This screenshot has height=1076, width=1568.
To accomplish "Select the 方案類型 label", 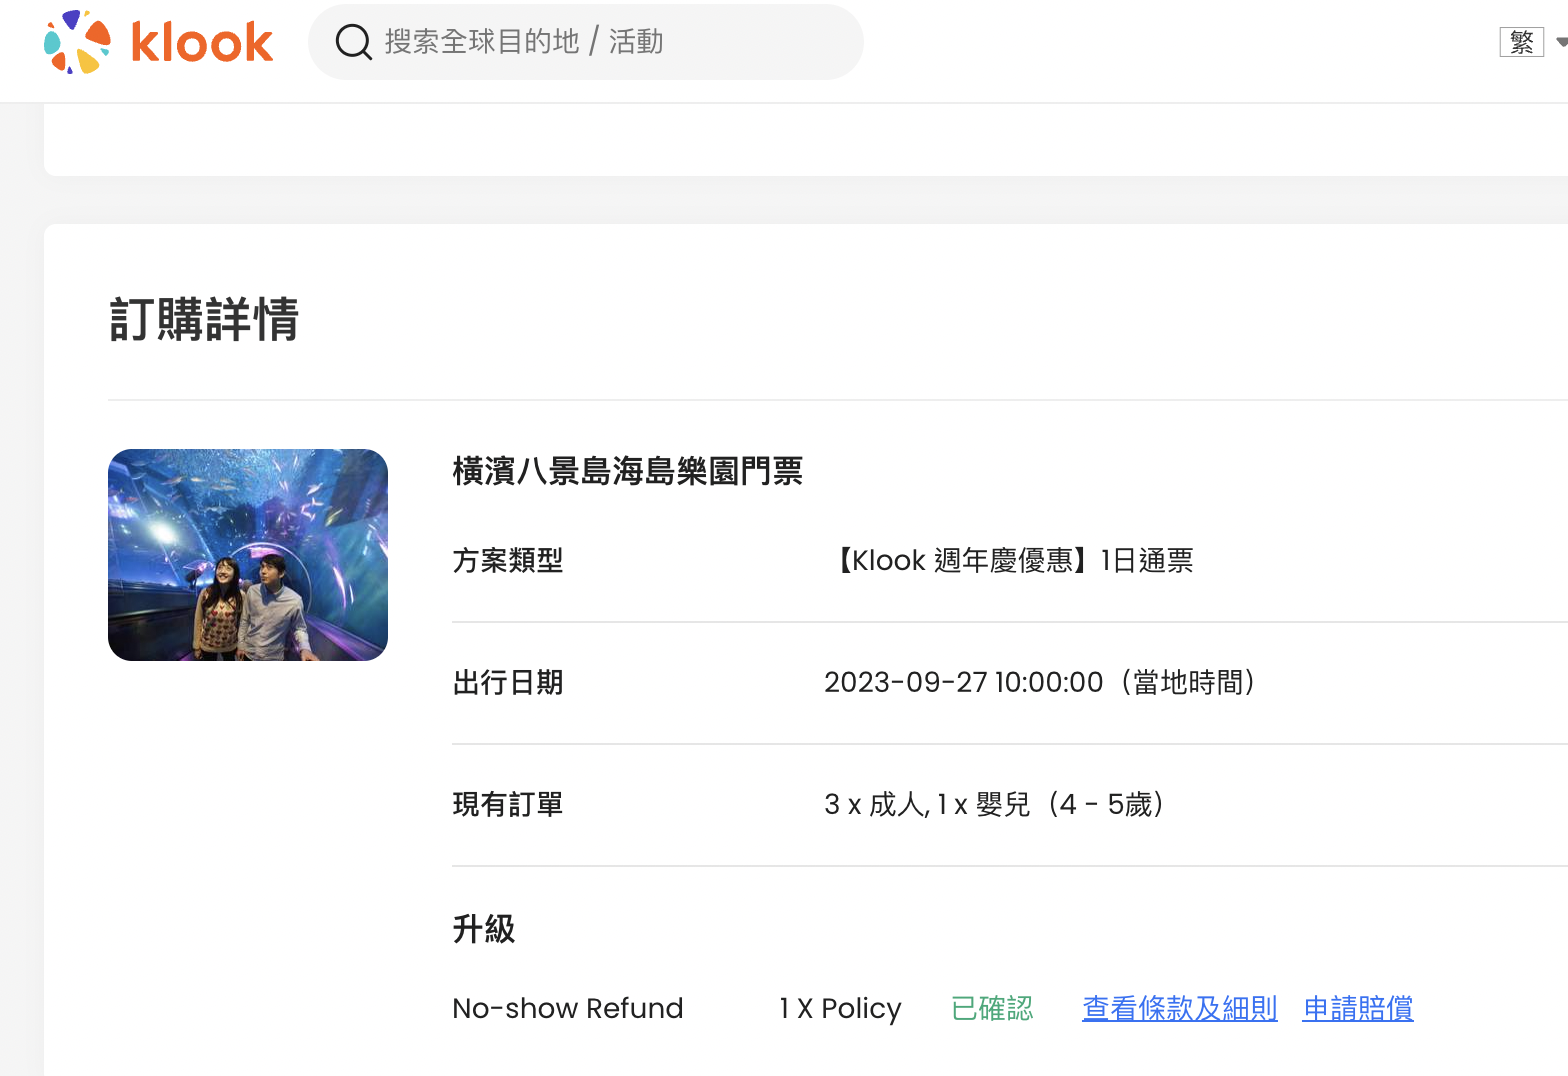I will click(x=508, y=560).
